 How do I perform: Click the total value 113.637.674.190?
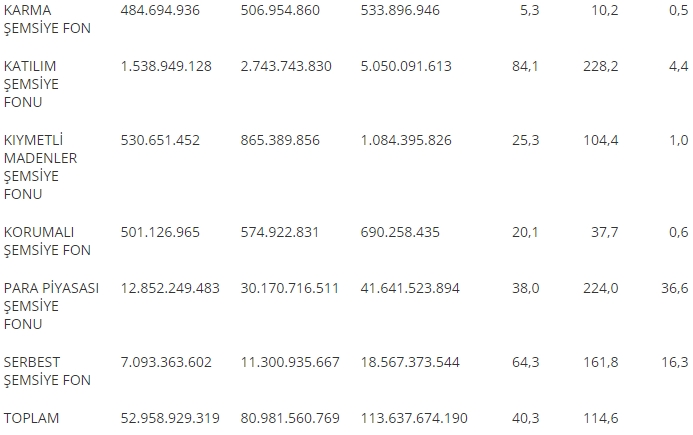414,418
